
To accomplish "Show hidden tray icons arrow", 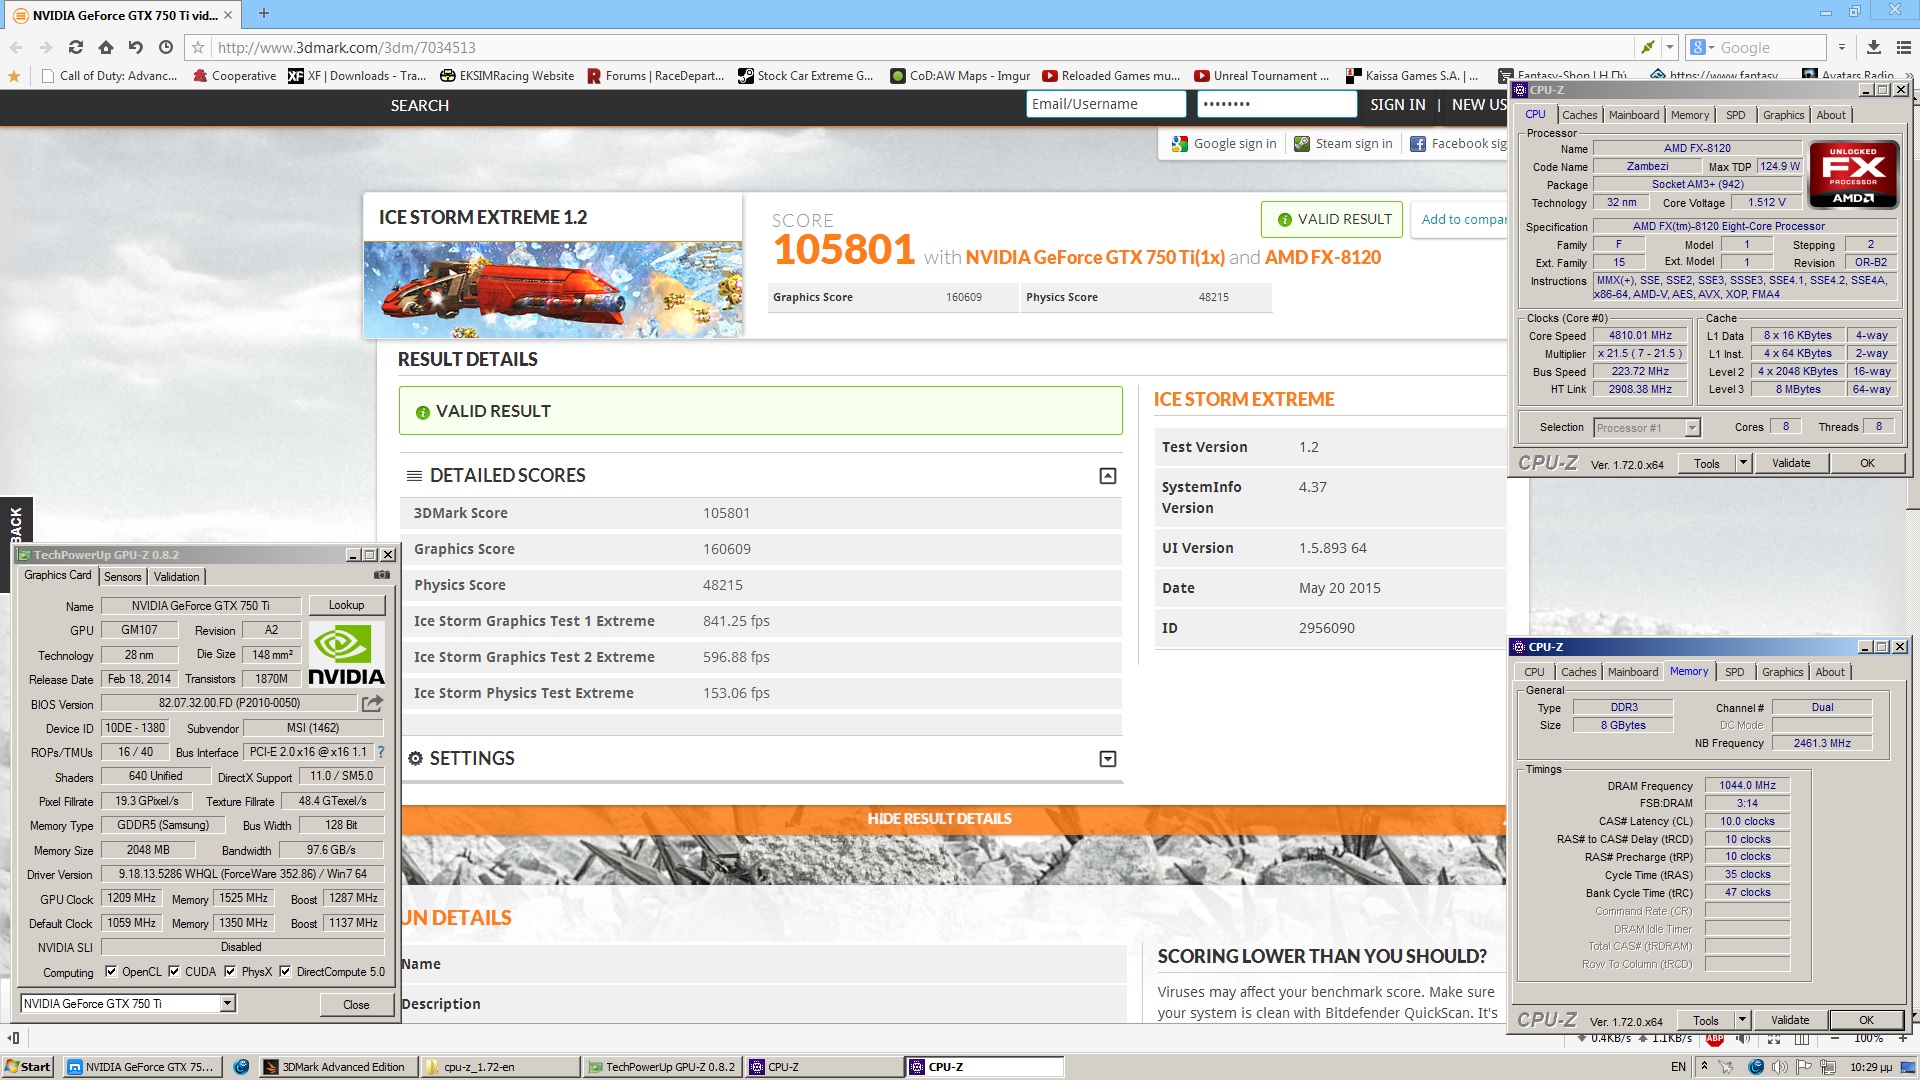I will [x=1704, y=1067].
